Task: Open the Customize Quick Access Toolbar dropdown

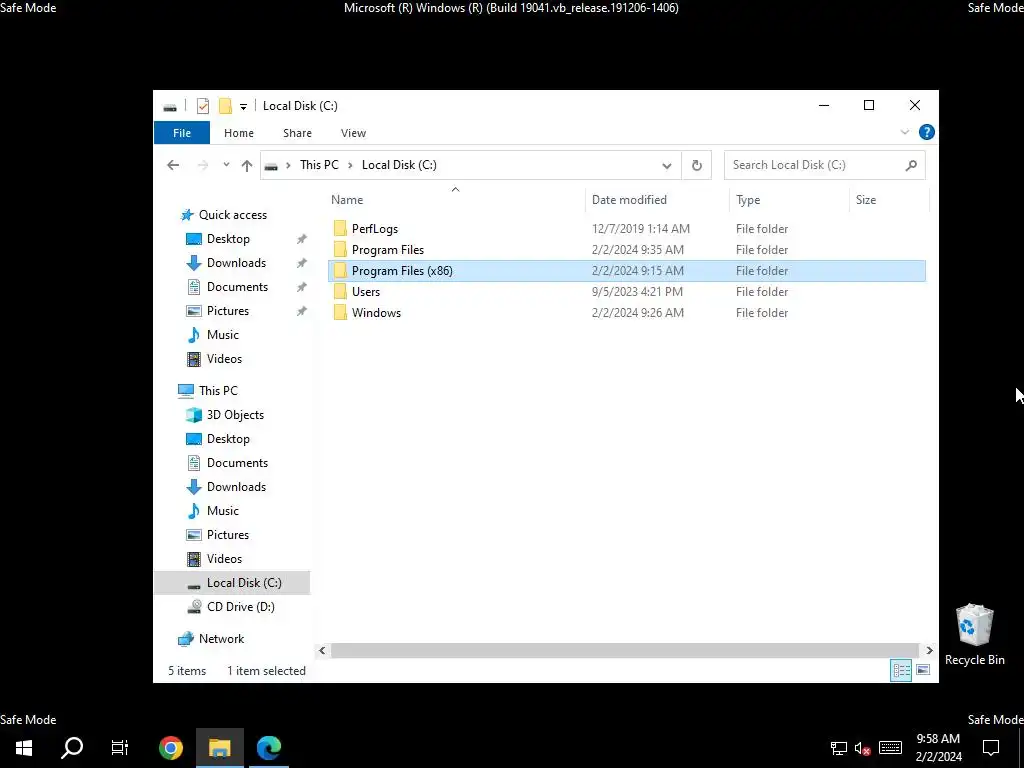Action: (243, 106)
